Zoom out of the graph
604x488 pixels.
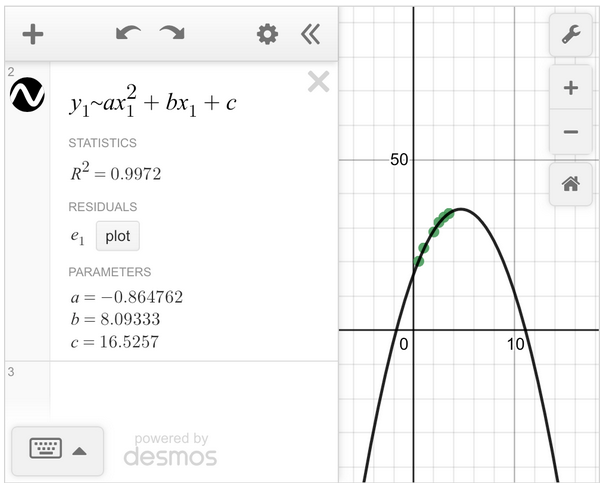pos(570,132)
